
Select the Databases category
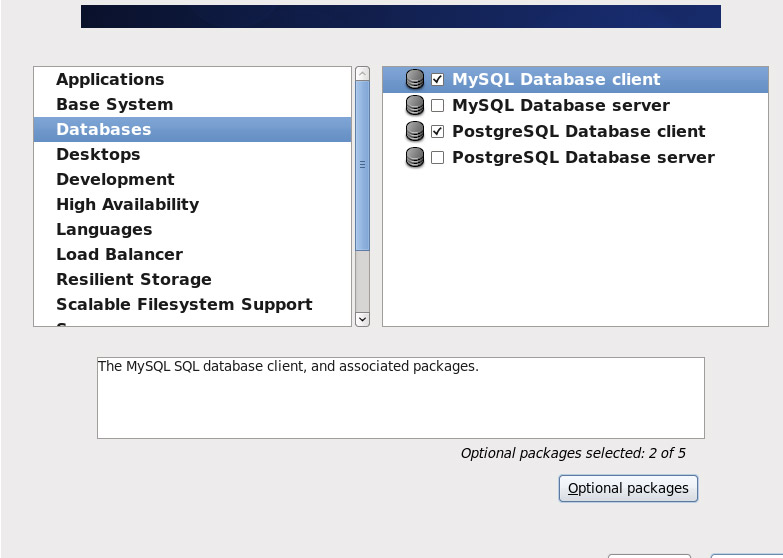[193, 129]
